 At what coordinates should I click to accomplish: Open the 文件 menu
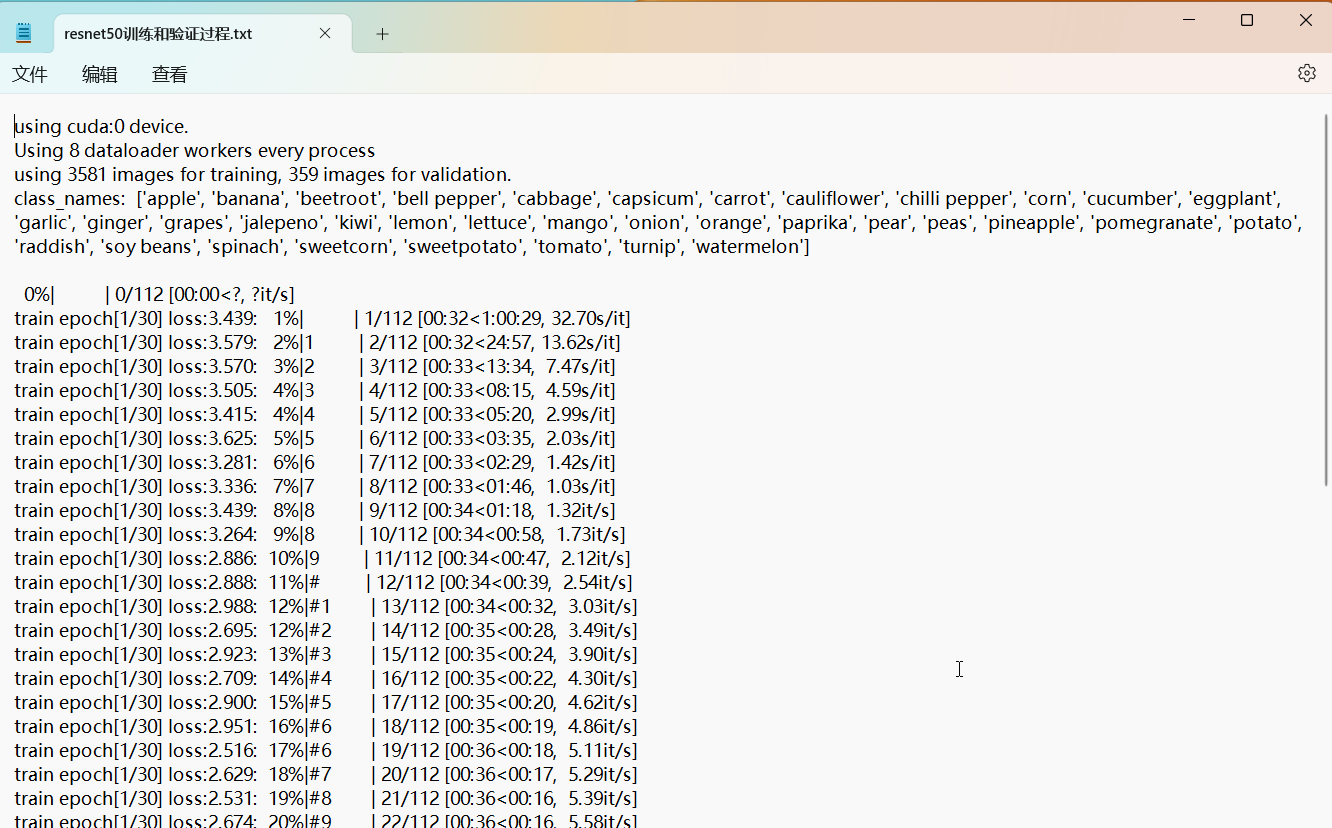coord(30,74)
